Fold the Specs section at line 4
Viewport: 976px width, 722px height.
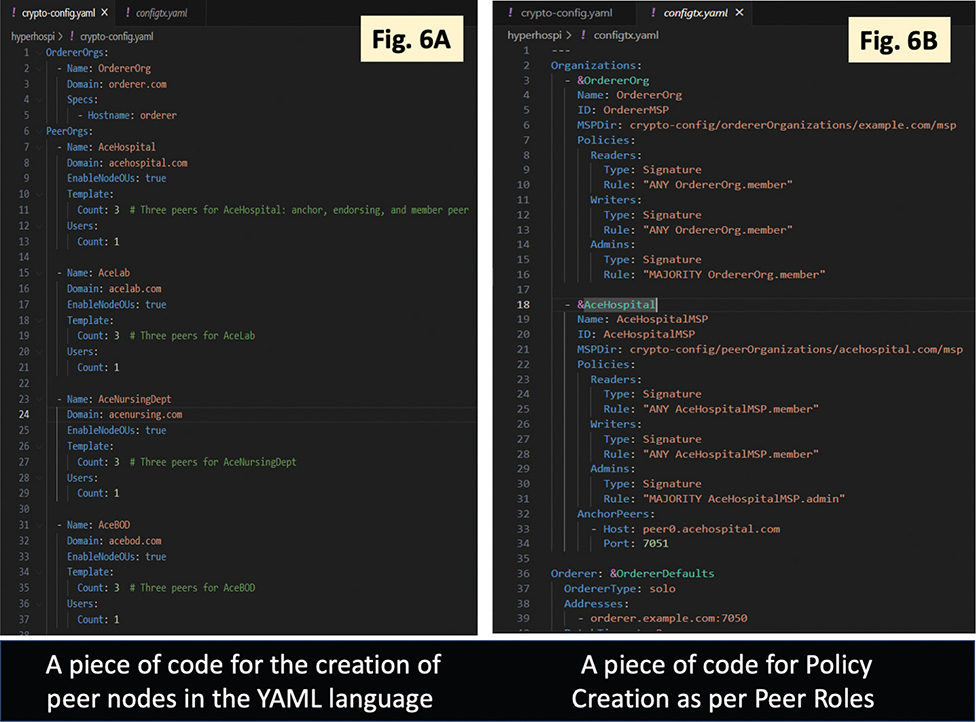38,100
